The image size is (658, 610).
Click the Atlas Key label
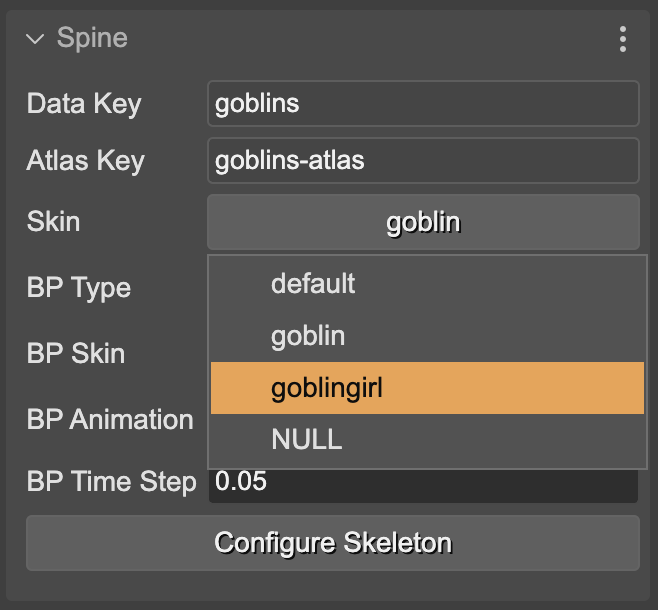tap(86, 161)
